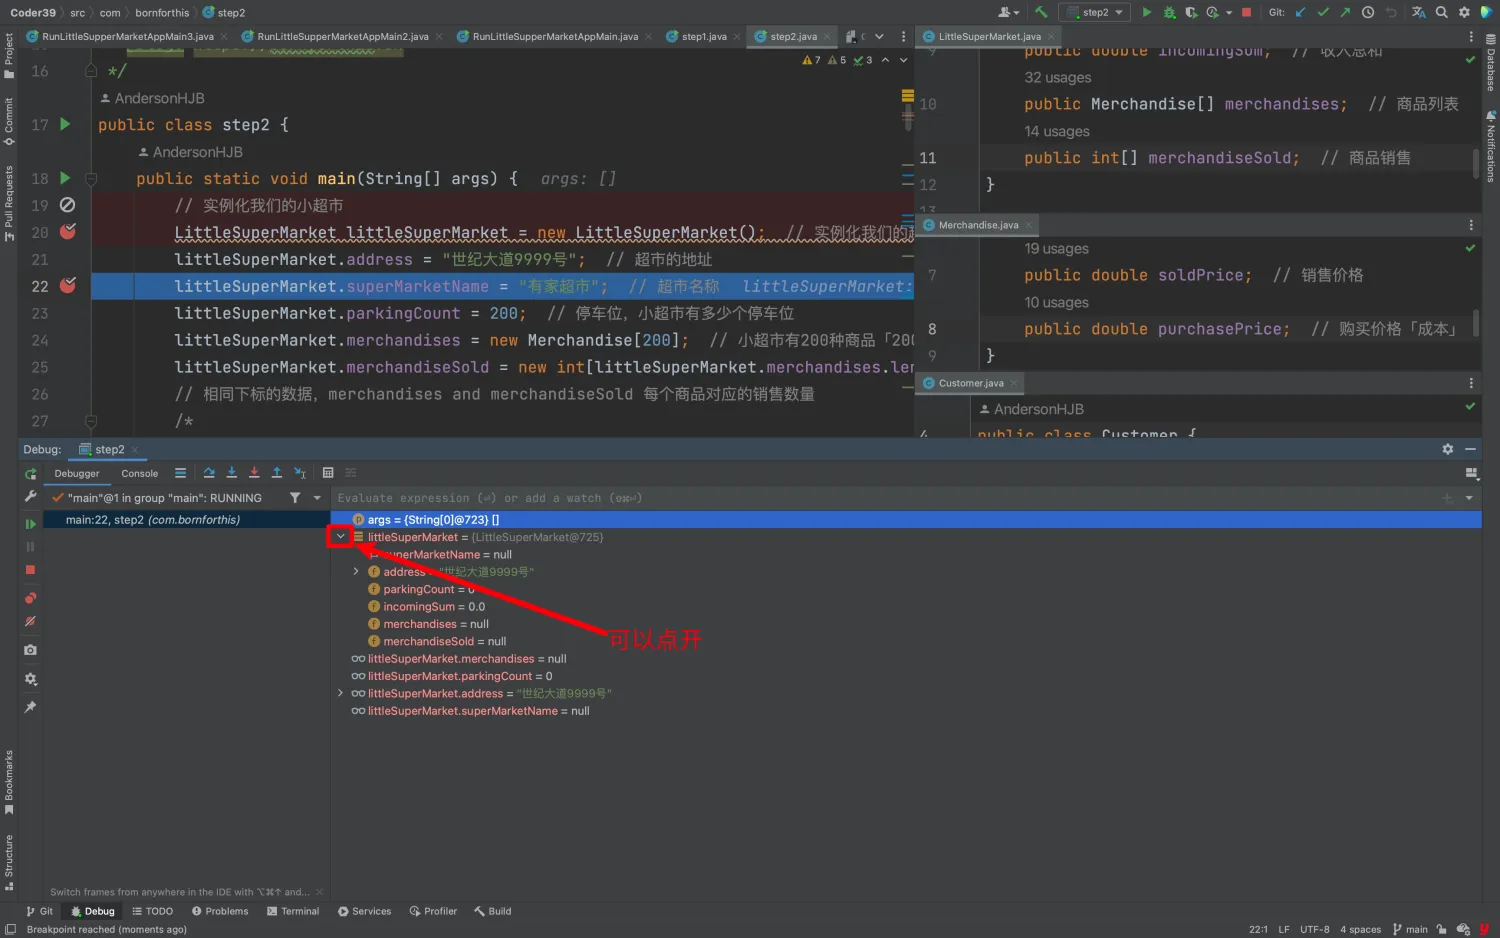Click the UTF-8 encoding in the status bar

point(1314,929)
